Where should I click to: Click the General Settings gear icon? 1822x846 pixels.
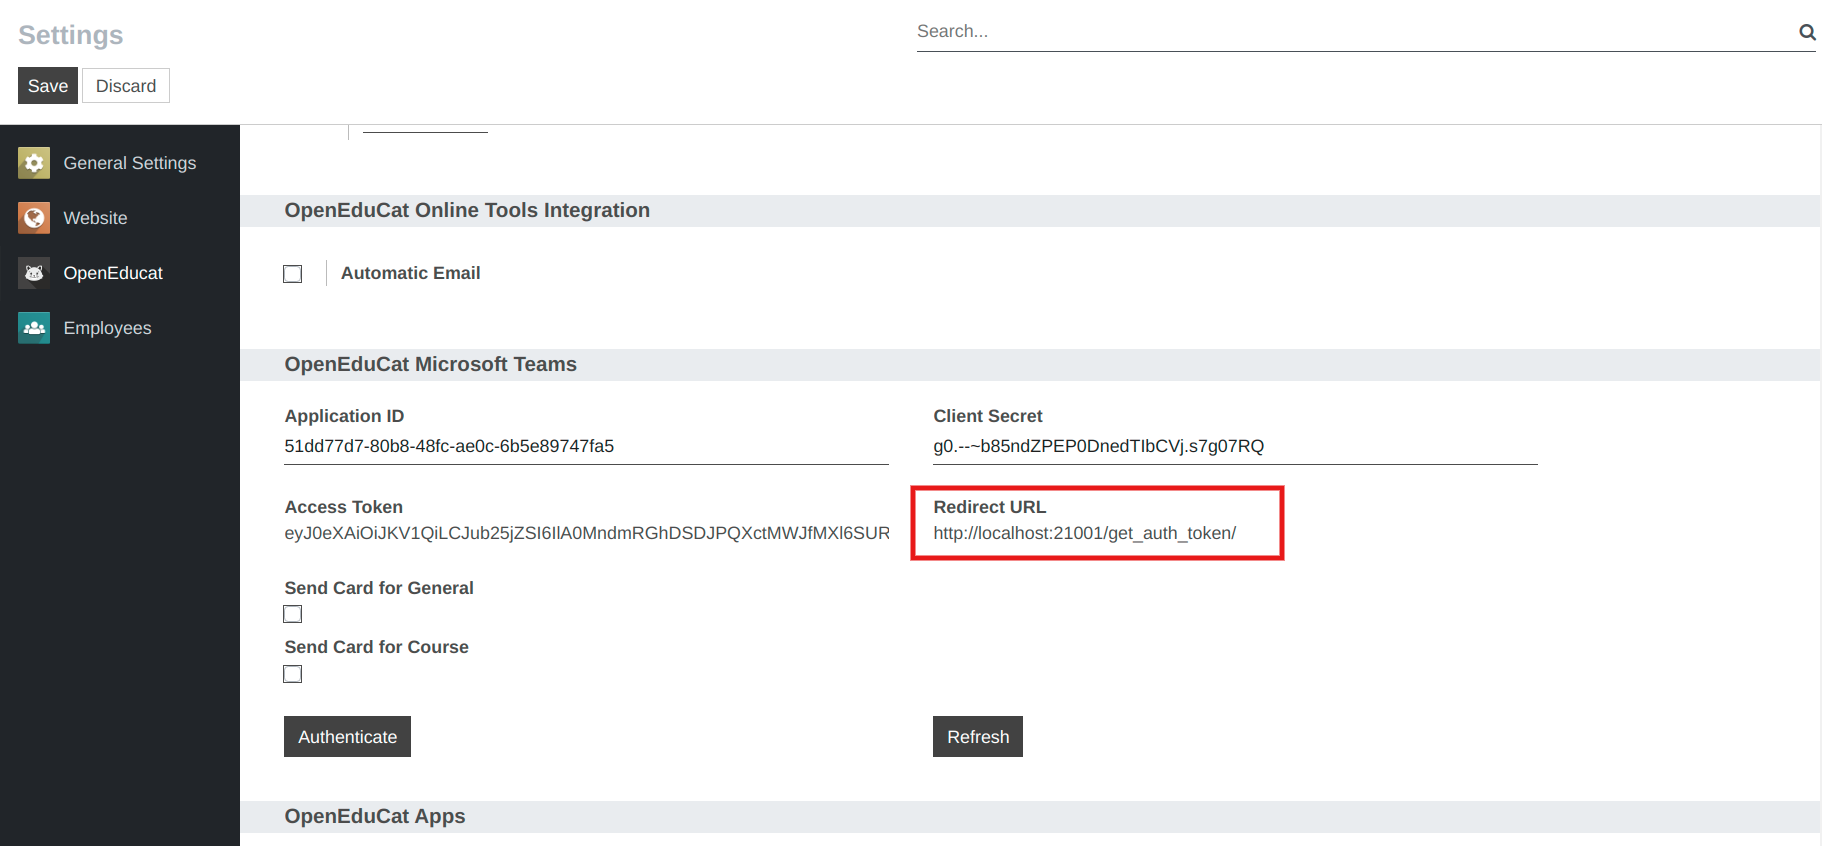point(34,163)
